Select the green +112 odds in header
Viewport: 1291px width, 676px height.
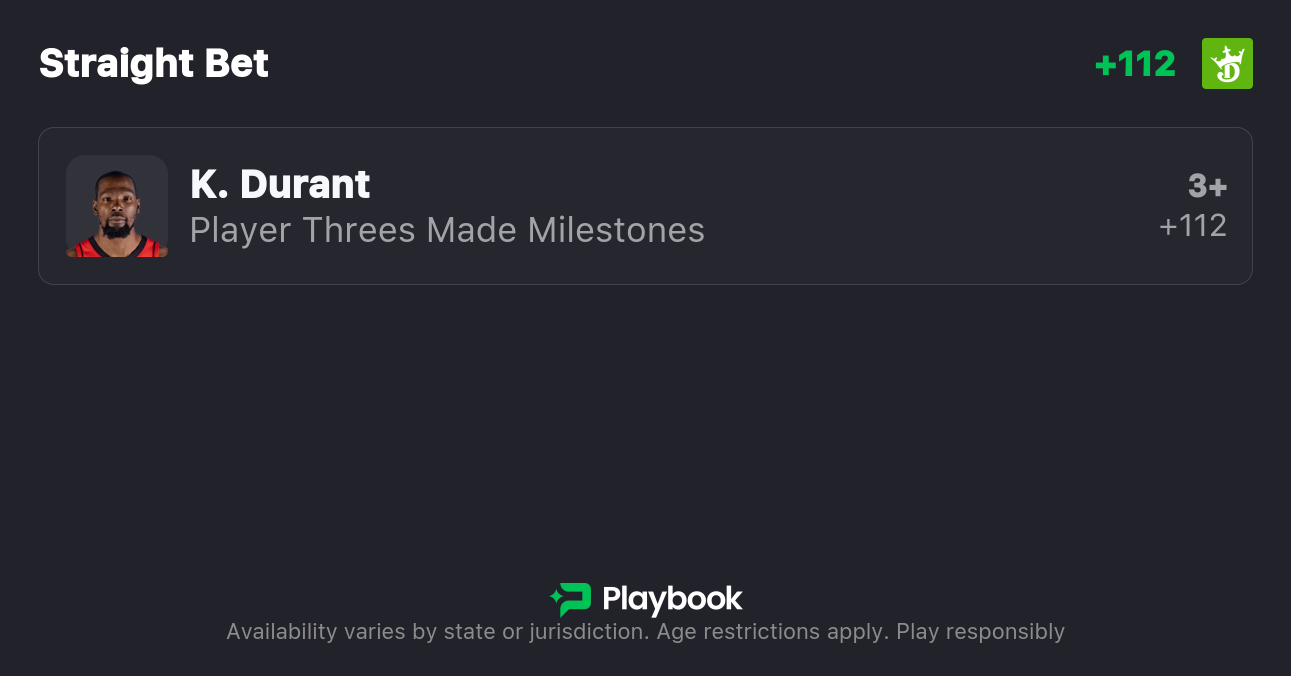pos(1135,64)
